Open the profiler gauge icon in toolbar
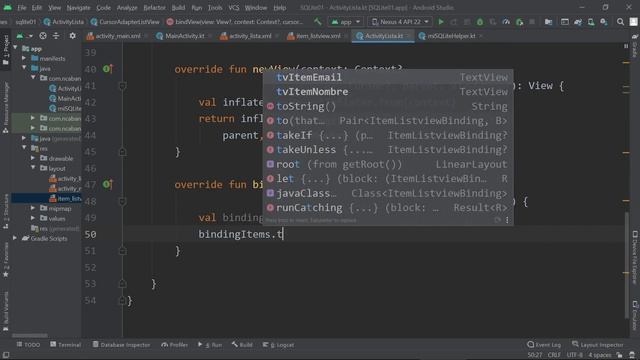The height and width of the screenshot is (360, 640). point(506,22)
